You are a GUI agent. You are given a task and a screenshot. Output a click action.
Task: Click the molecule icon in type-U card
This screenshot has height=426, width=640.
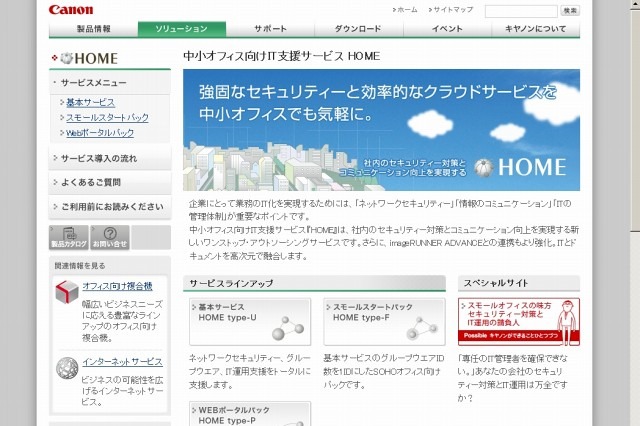click(288, 328)
